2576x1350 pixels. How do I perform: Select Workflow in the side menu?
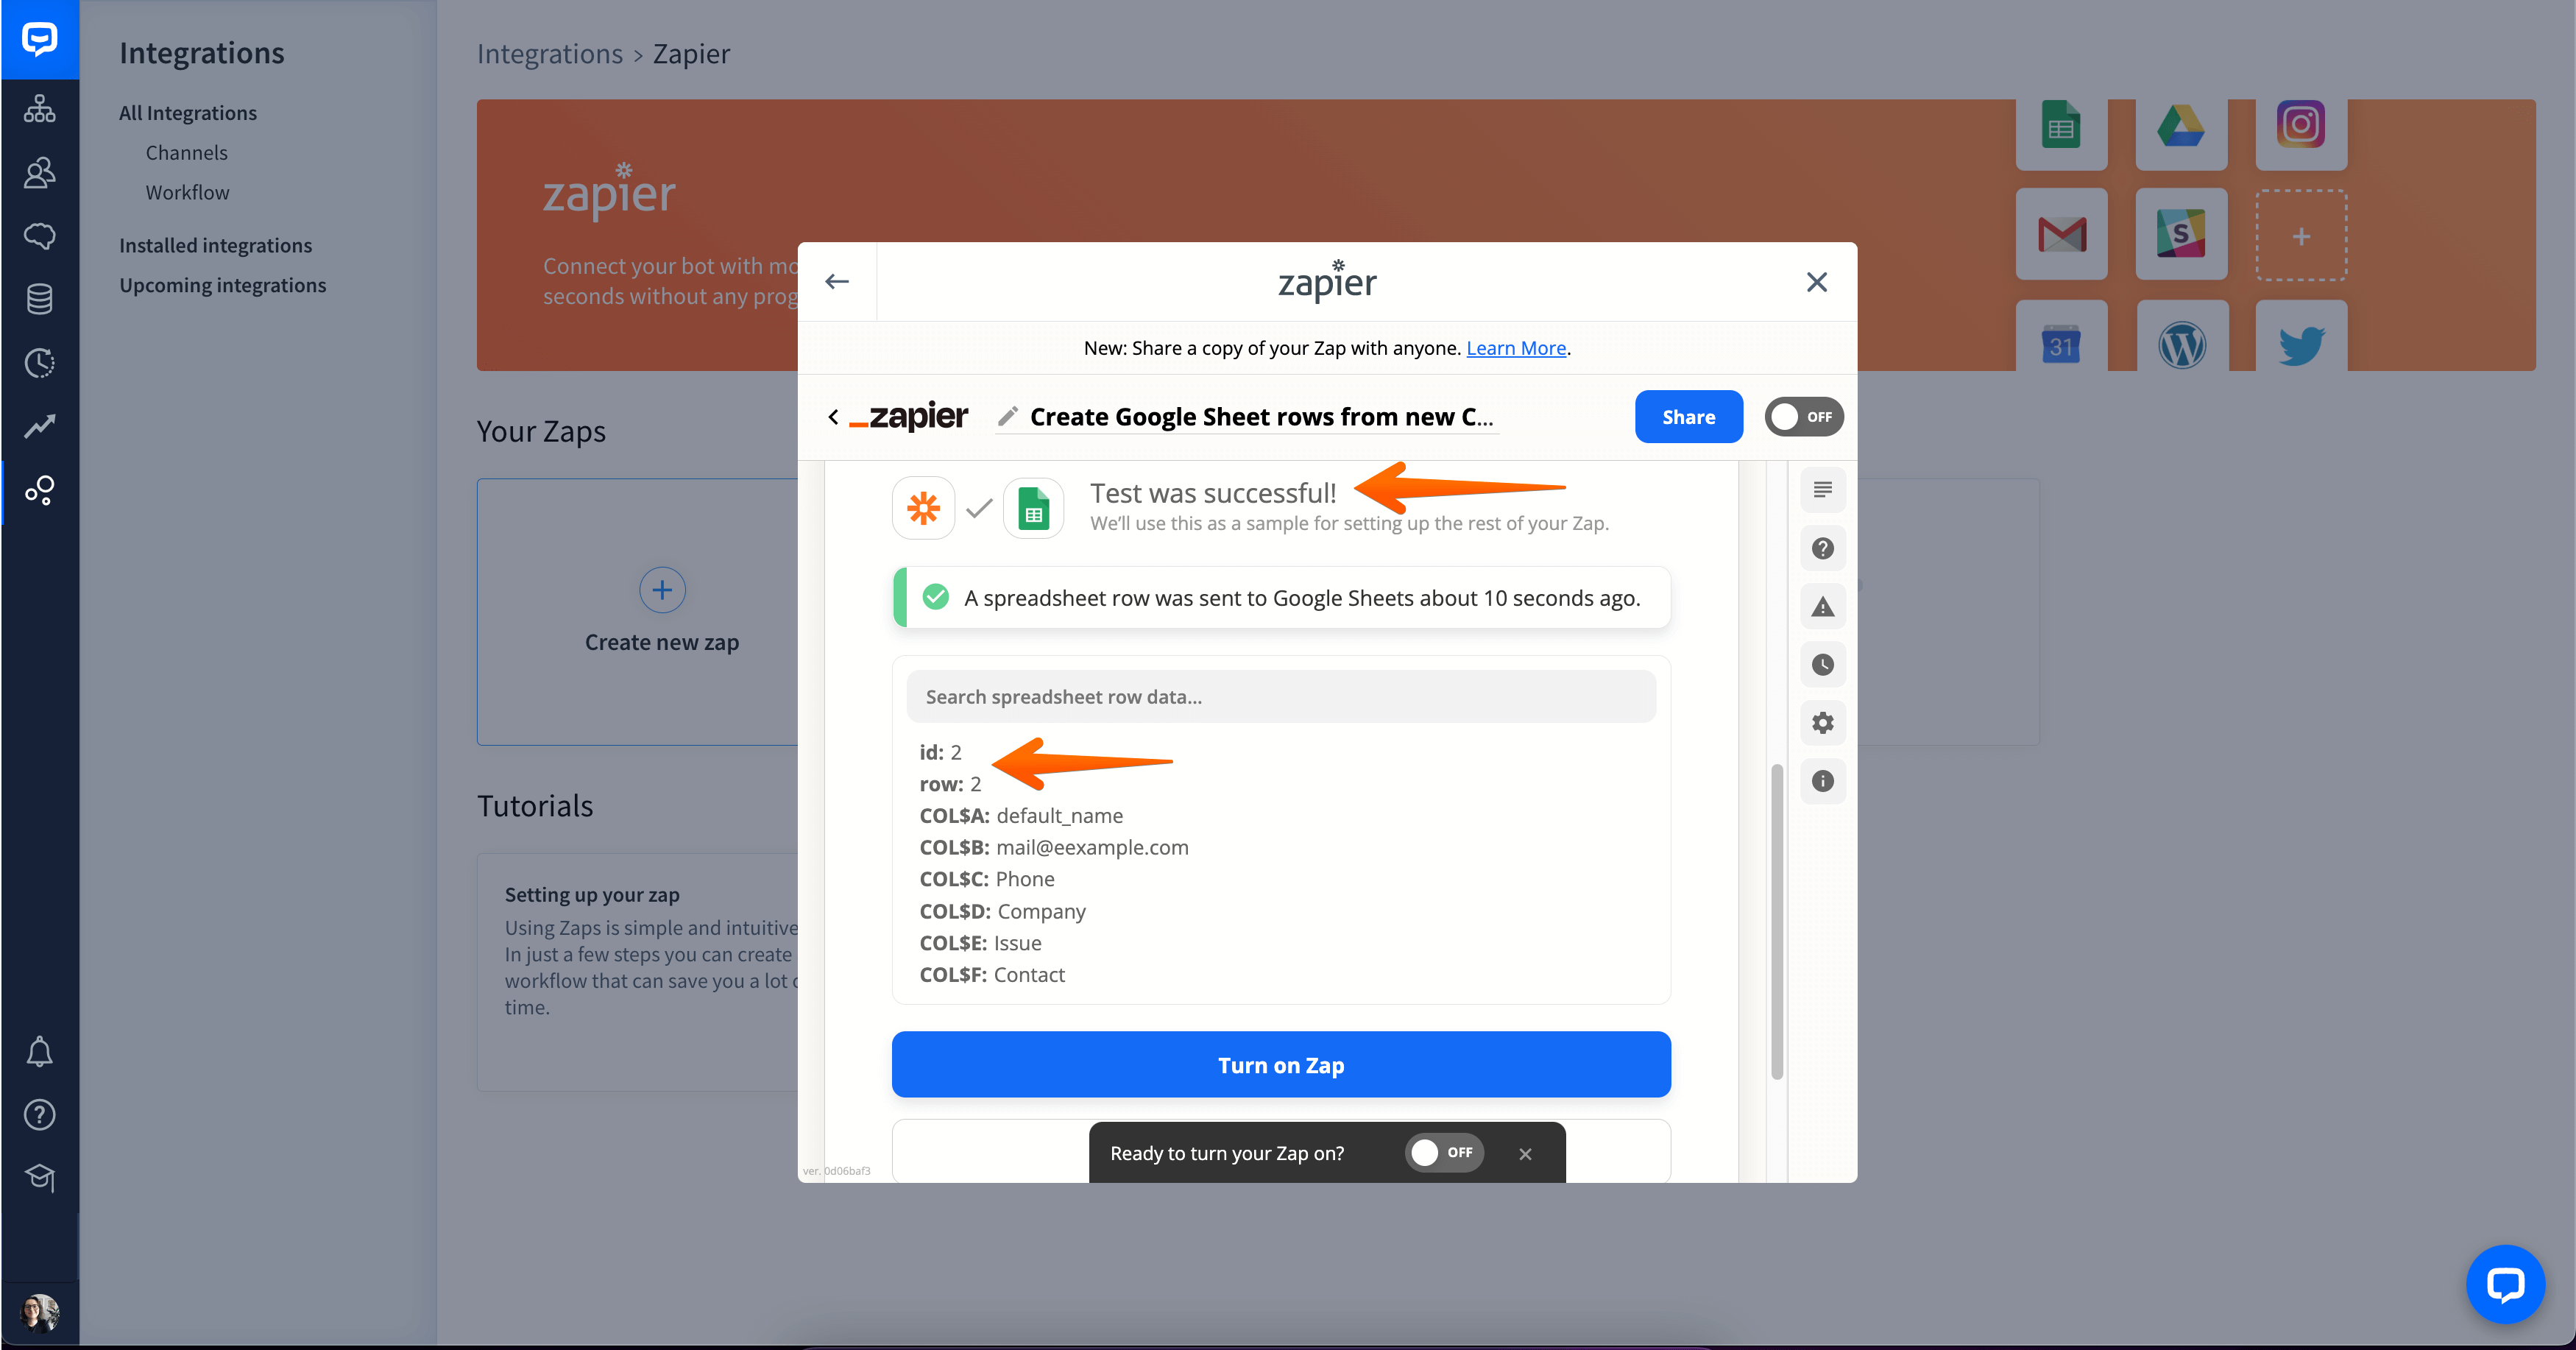point(188,193)
